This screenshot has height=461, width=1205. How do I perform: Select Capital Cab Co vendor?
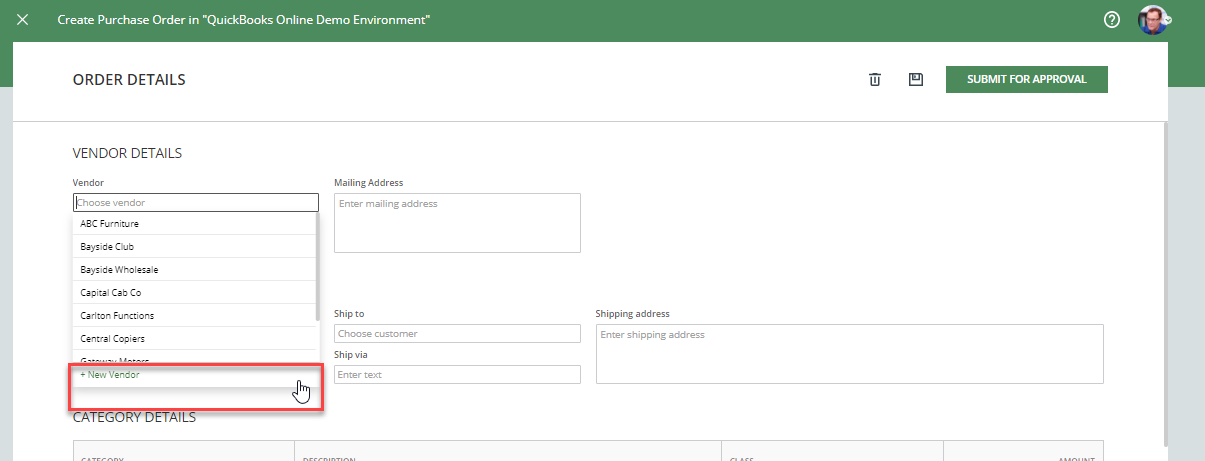[x=195, y=293]
